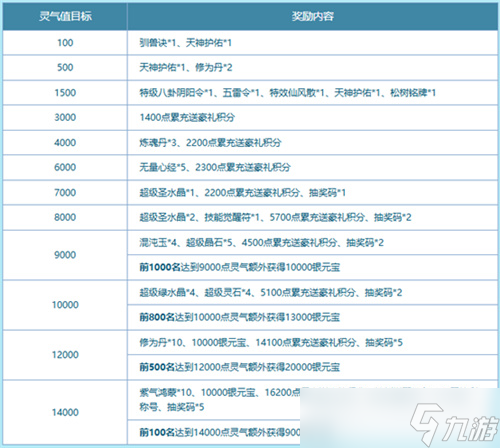The width and height of the screenshot is (500, 448).
Task: Click the 1400点累充送豪礼积分 reward text
Action: click(187, 117)
